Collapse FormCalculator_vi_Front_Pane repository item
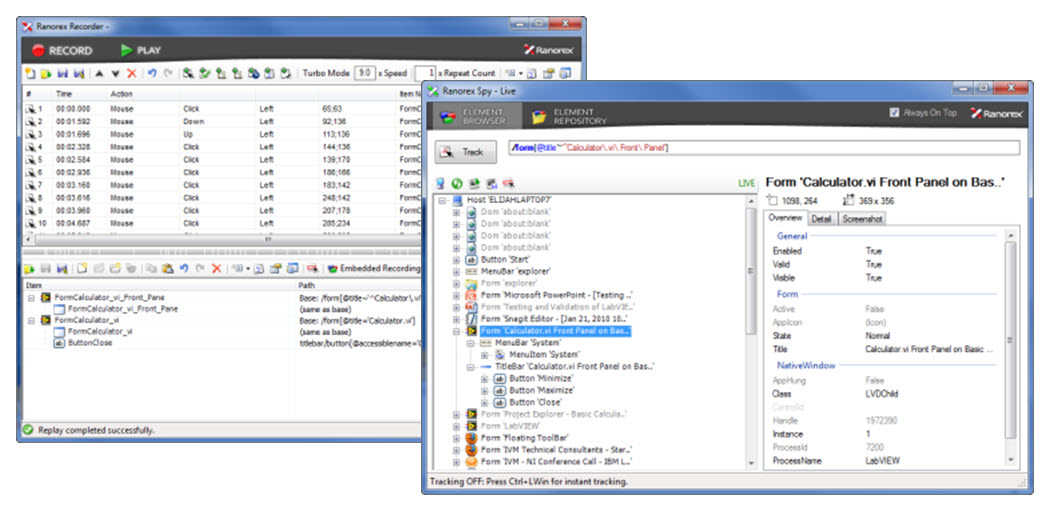The width and height of the screenshot is (1050, 508). [30, 298]
